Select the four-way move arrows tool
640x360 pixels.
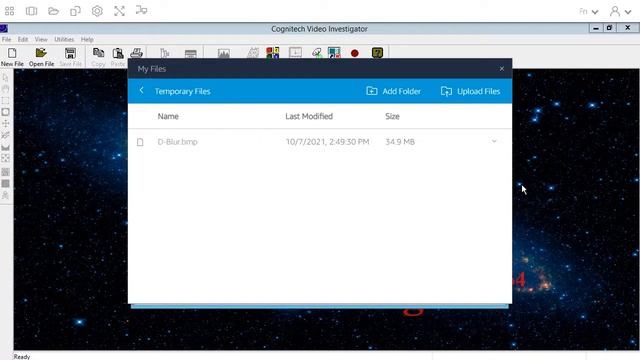tap(5, 123)
